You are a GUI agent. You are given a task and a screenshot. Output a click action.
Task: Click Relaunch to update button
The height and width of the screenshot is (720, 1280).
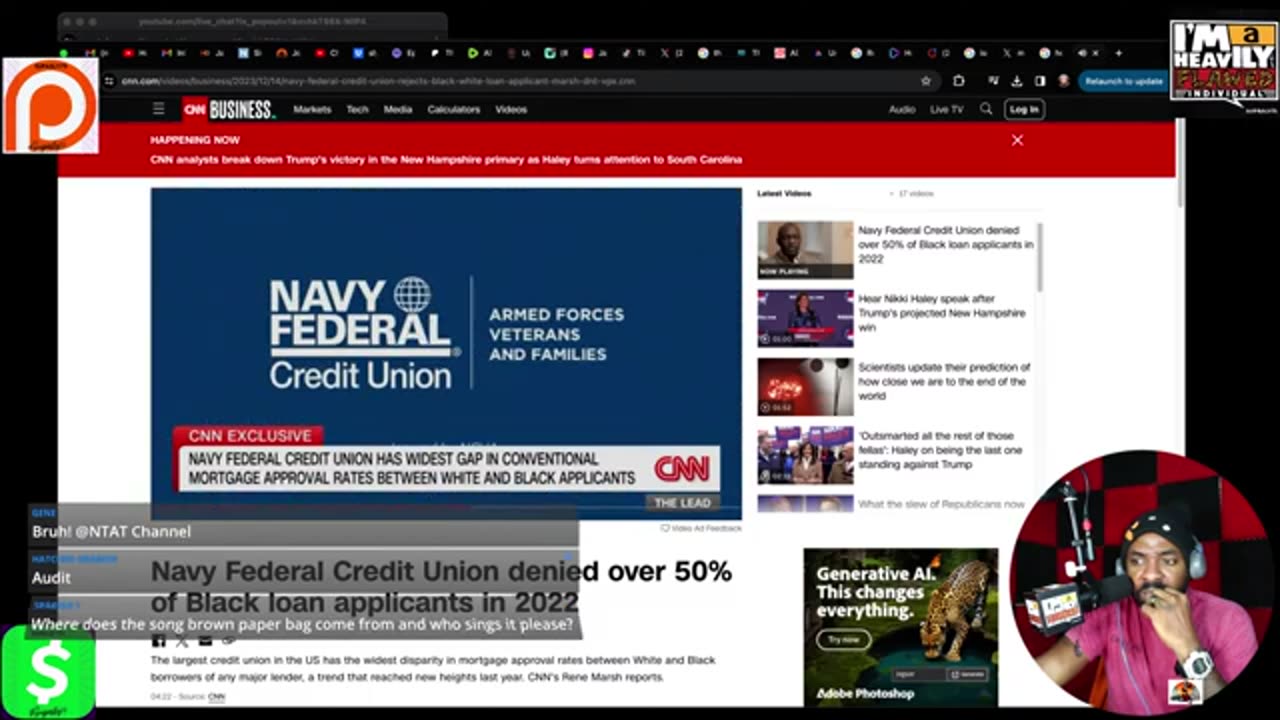[x=1124, y=81]
